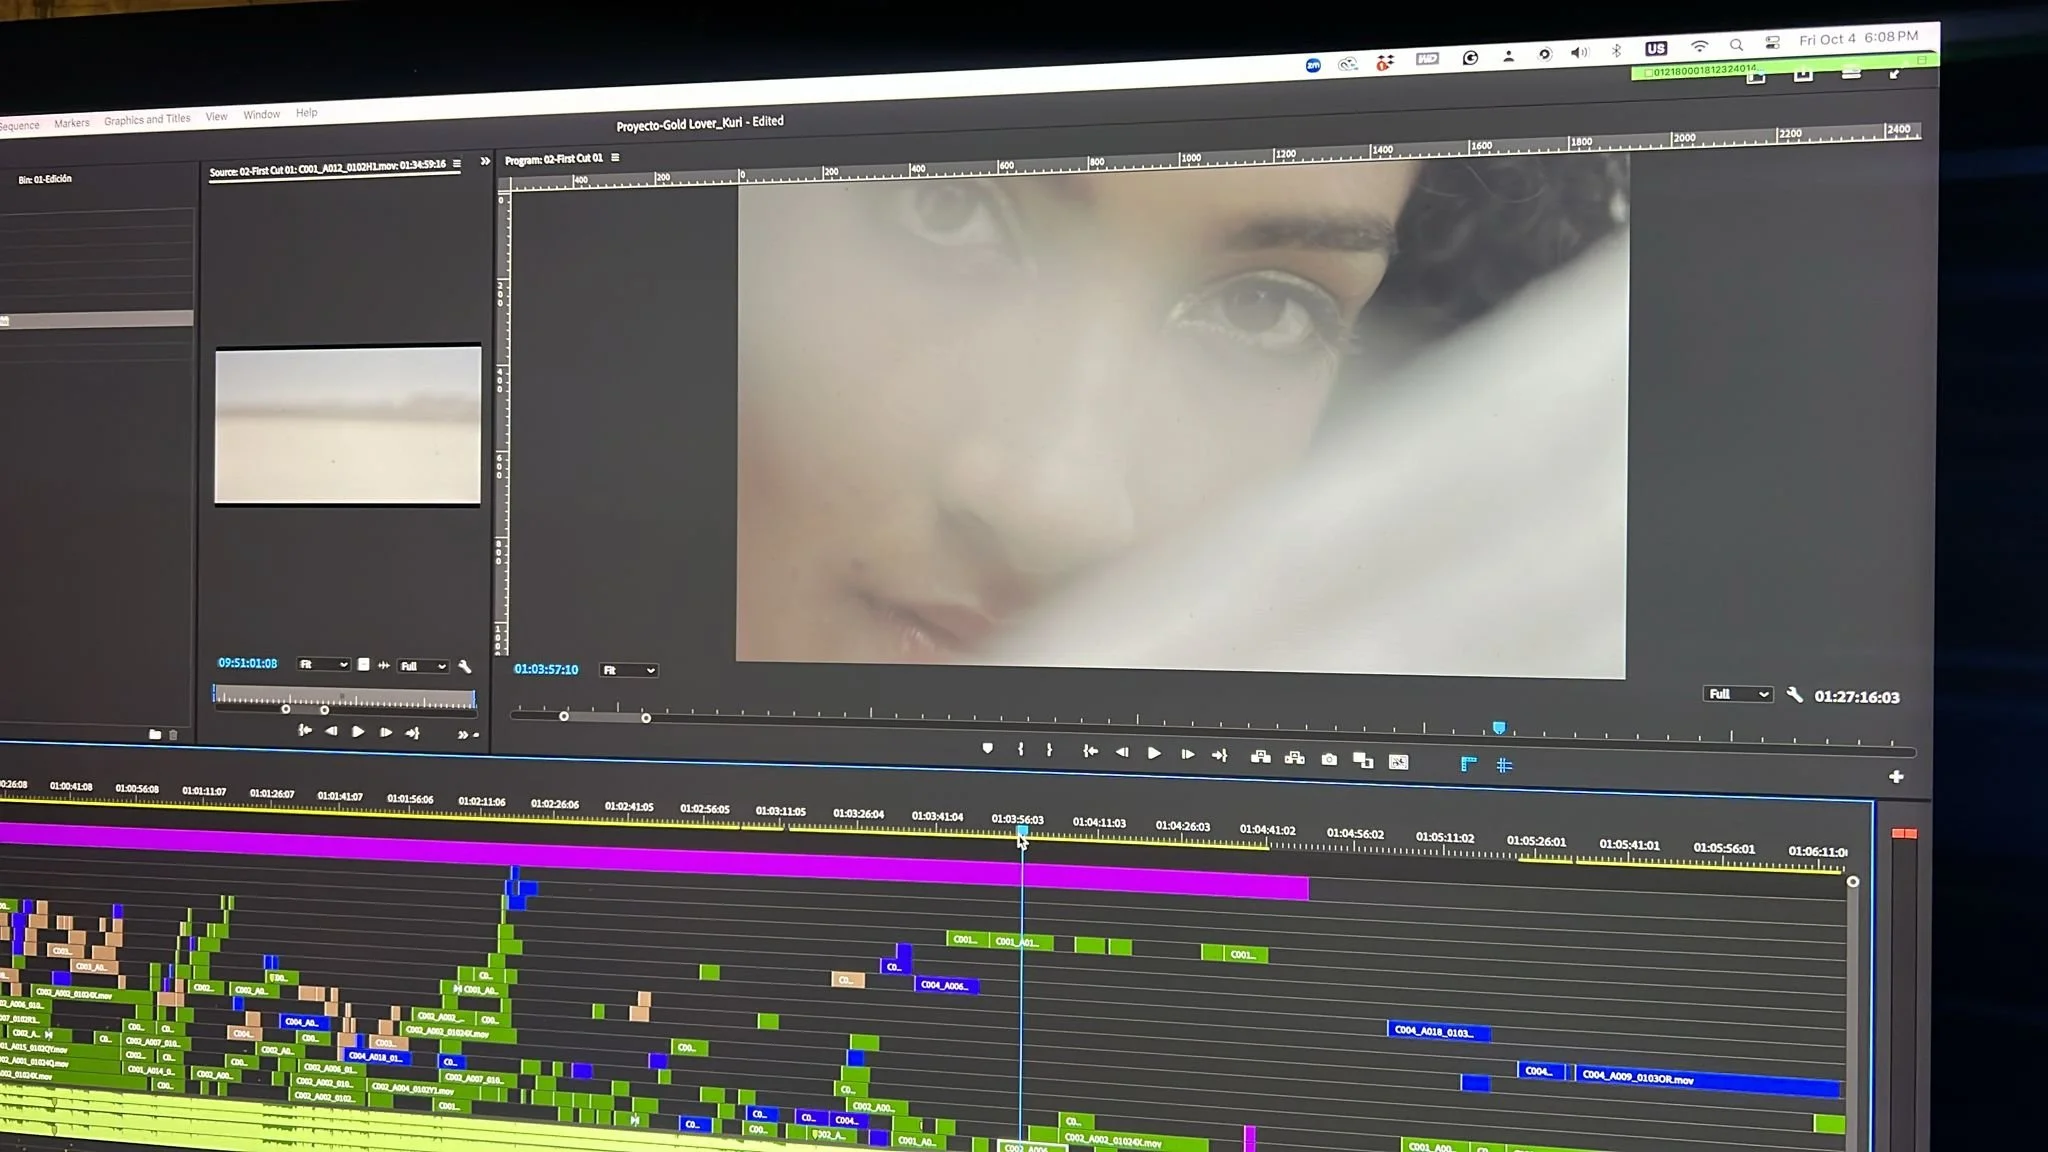Viewport: 2048px width, 1152px height.
Task: Click Add Marker in Program monitor
Action: click(987, 748)
